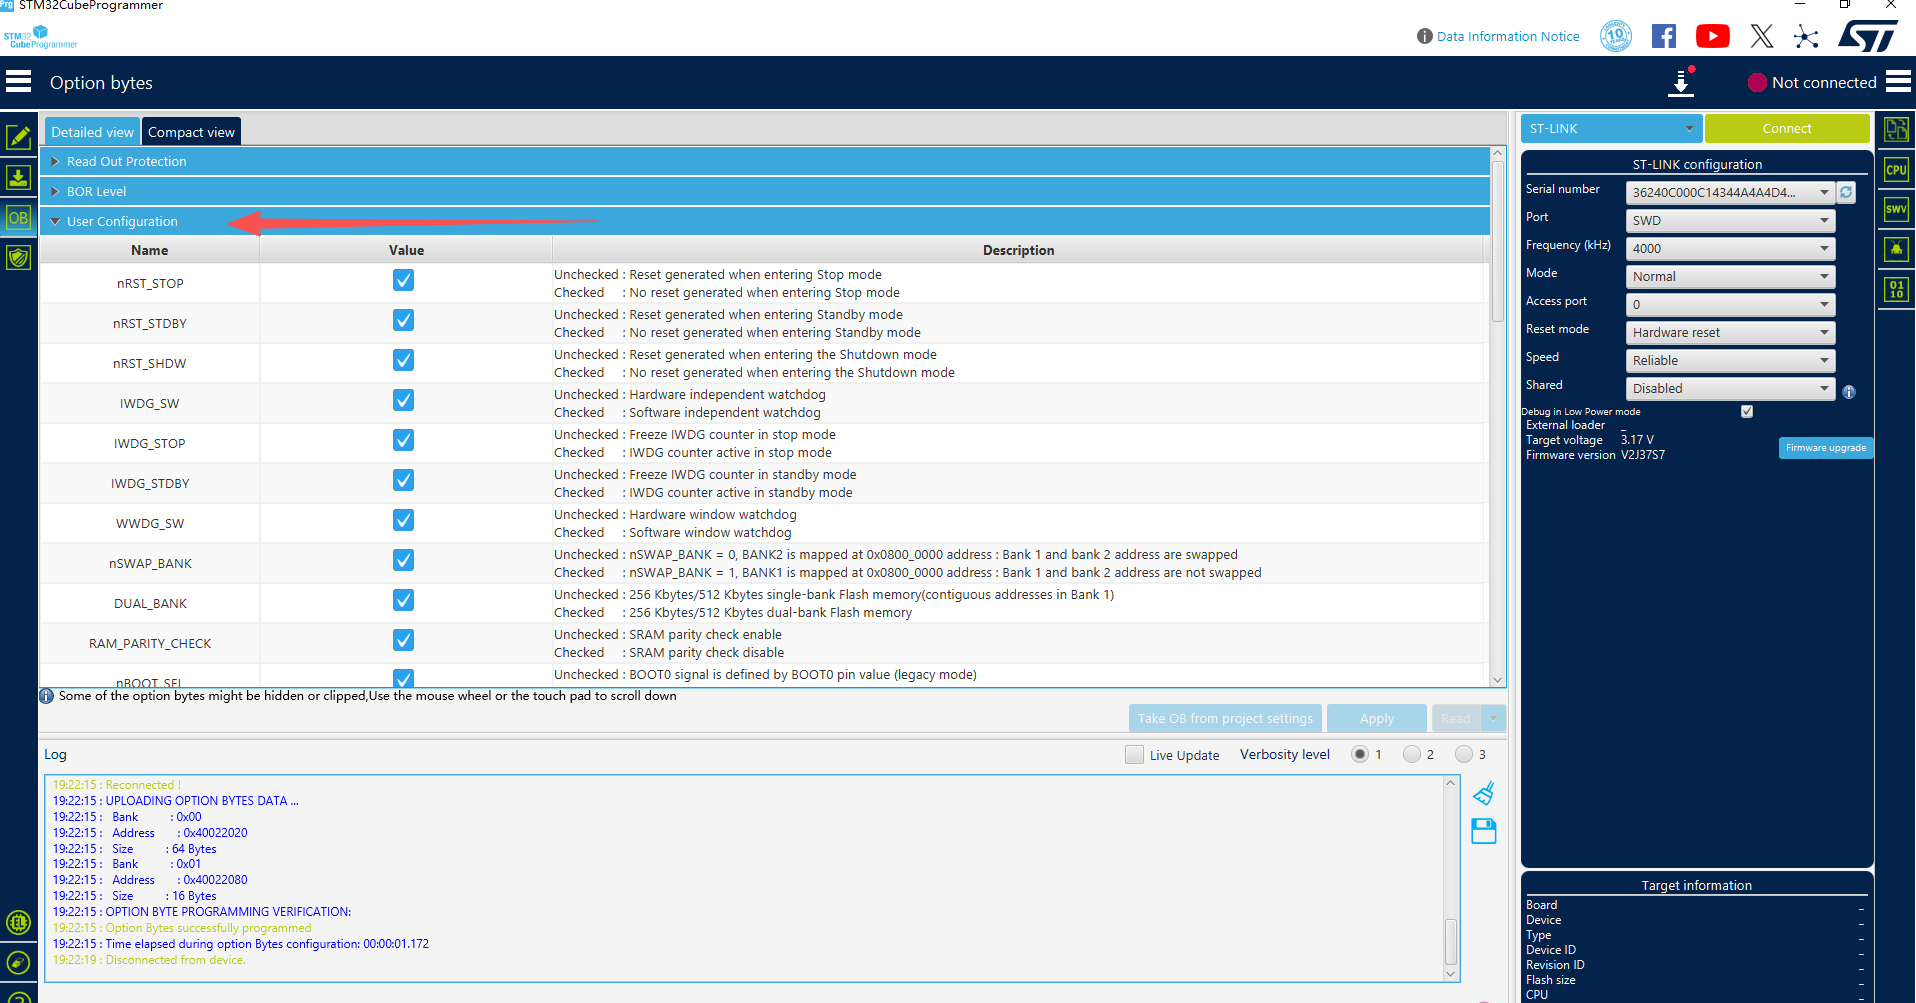Open the left hamburger menu
1916x1003 pixels.
[x=19, y=82]
